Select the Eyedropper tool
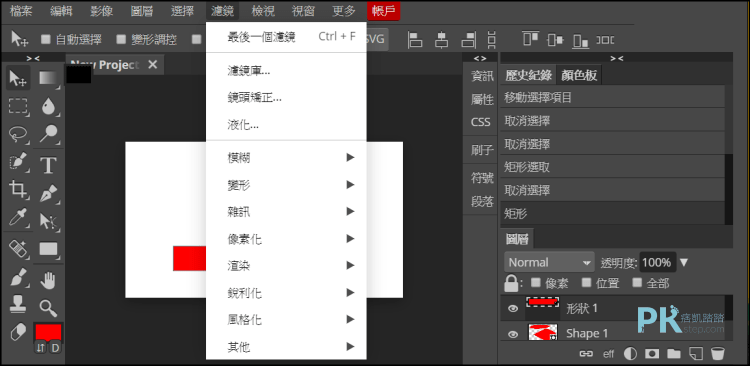 [x=18, y=219]
